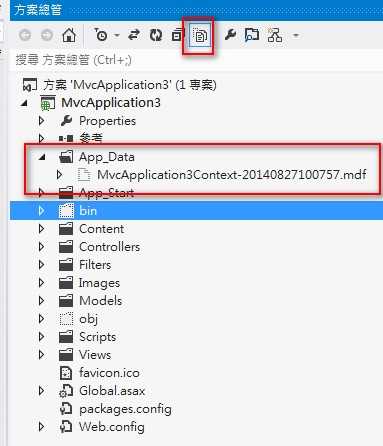The image size is (383, 446).
Task: Select solution node 'MvcApplication3' (1 專案)
Action: [130, 85]
